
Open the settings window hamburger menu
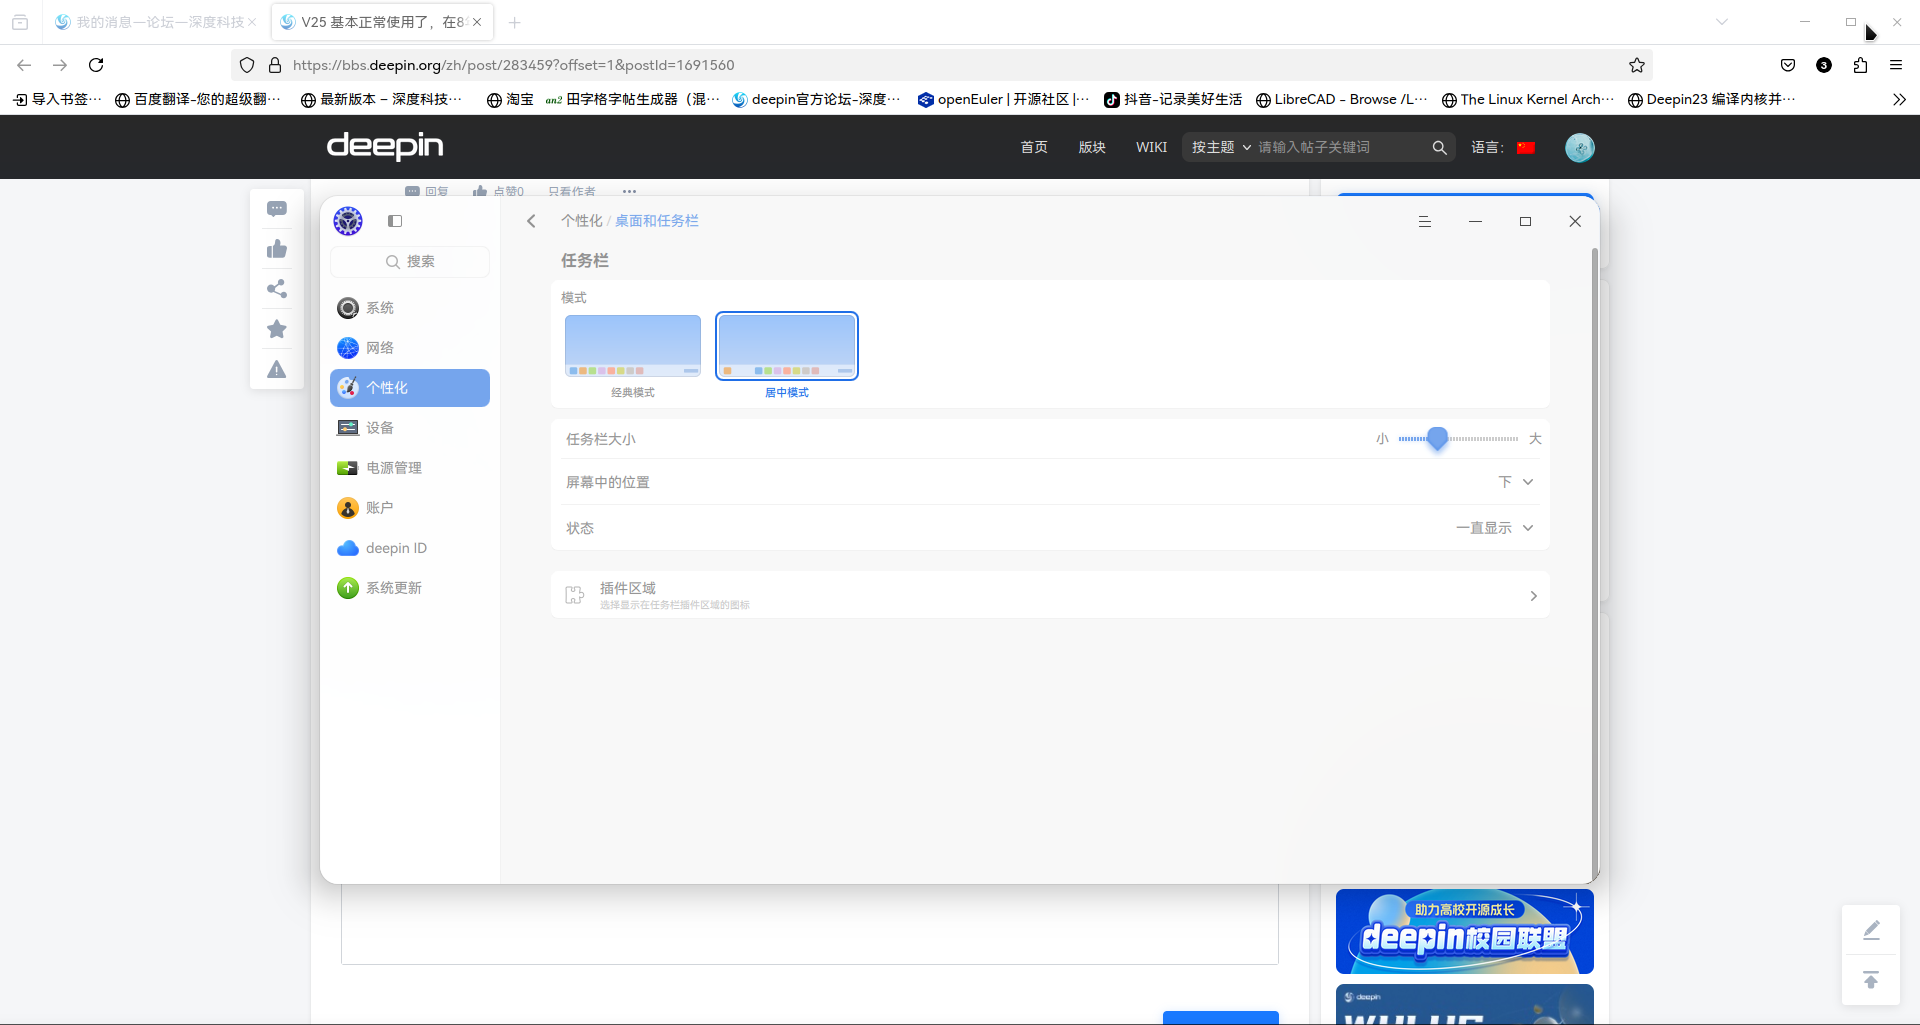click(1425, 222)
